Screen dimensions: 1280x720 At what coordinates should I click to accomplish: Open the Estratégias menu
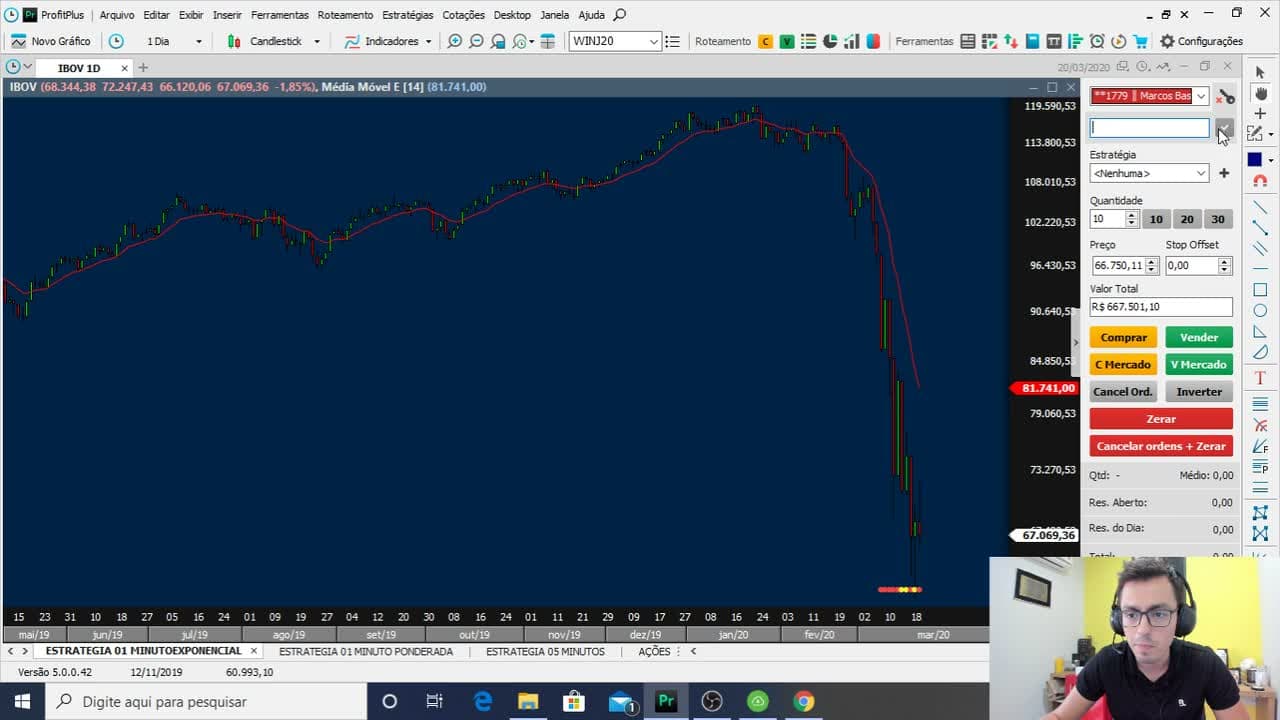click(408, 15)
